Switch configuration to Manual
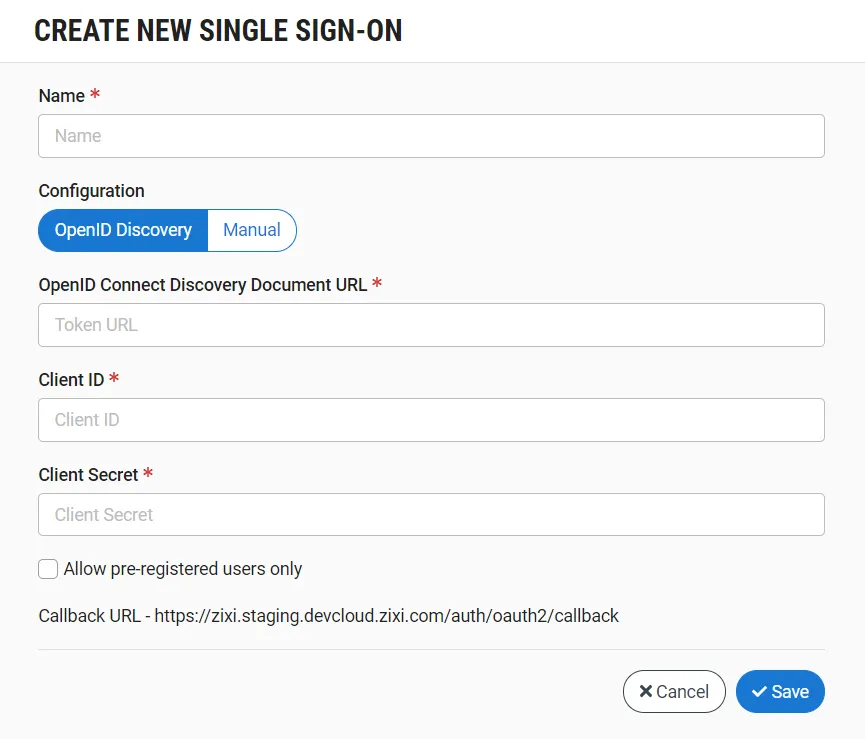The image size is (865, 739). (252, 230)
